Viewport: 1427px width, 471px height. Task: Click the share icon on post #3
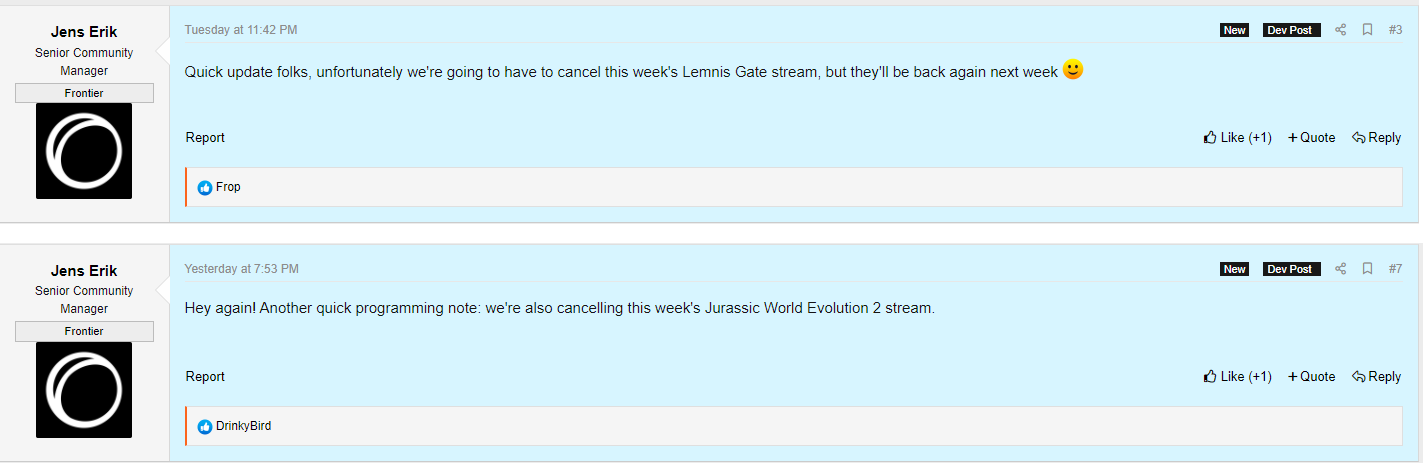(1341, 30)
